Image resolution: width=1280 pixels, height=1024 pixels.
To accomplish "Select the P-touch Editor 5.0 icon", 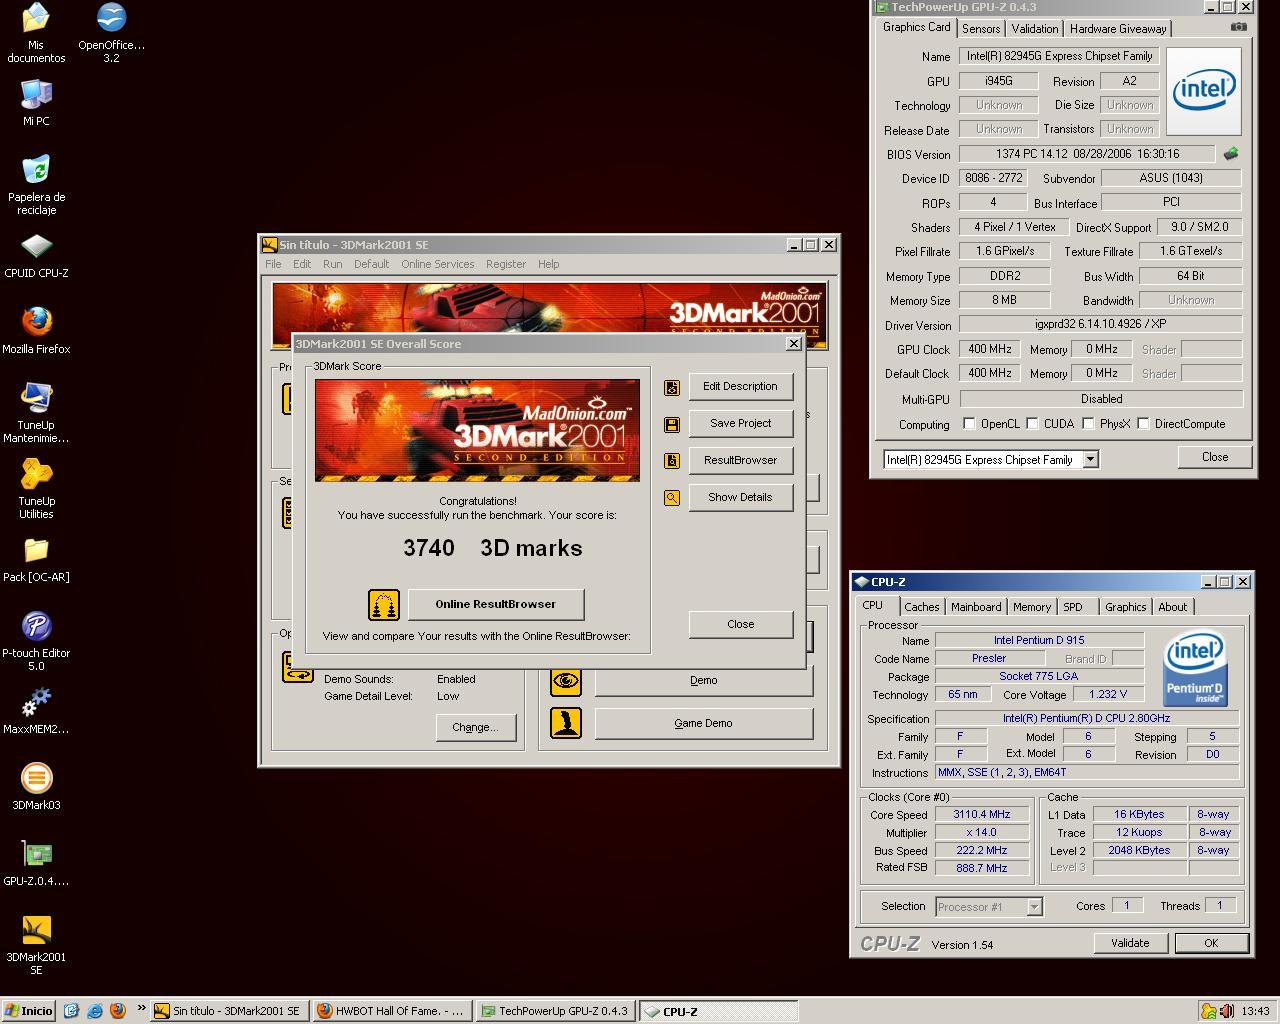I will (x=36, y=641).
